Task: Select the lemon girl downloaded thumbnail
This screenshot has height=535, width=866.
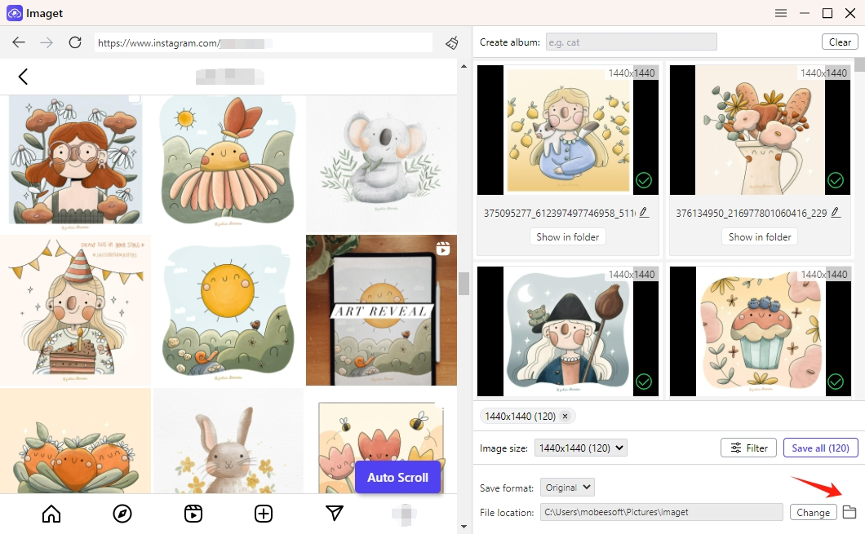Action: (568, 130)
